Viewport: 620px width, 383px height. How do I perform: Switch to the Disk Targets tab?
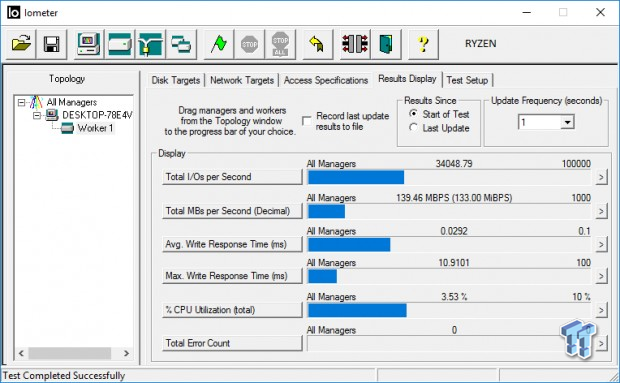(x=176, y=80)
